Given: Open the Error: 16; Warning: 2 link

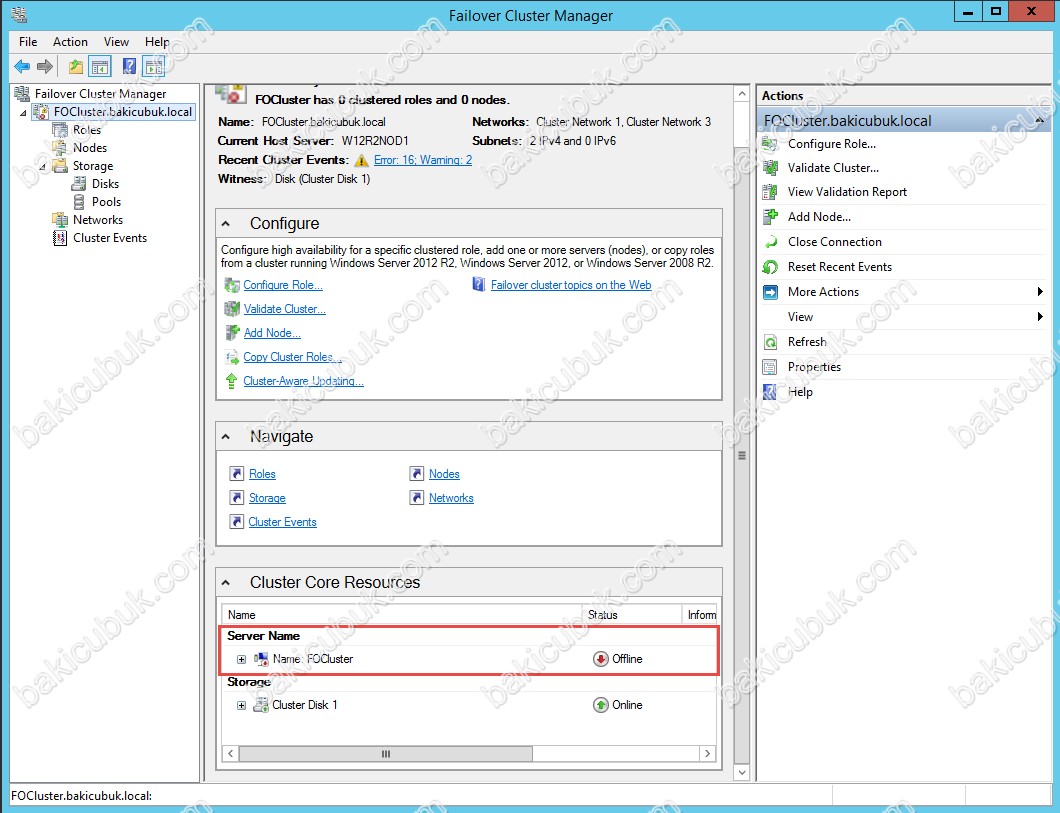Looking at the screenshot, I should (x=423, y=160).
